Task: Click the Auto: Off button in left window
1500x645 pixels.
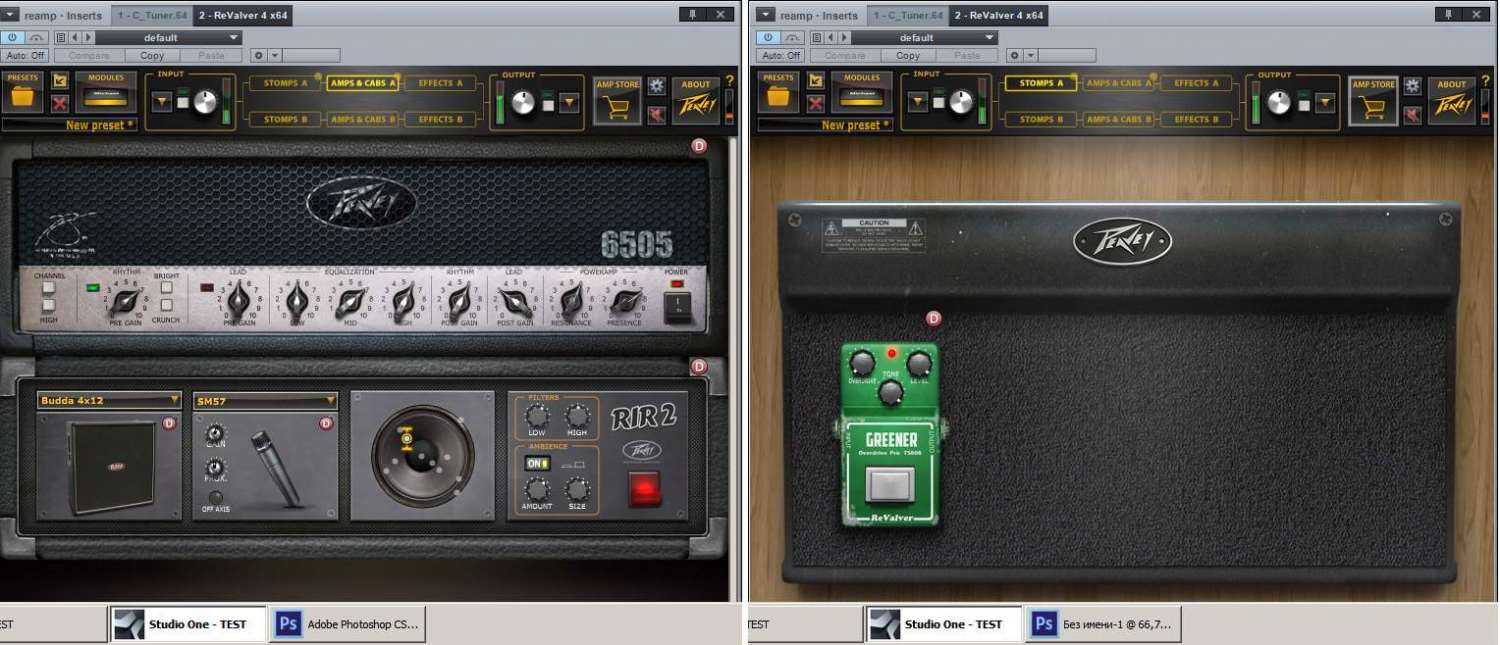Action: [25, 56]
